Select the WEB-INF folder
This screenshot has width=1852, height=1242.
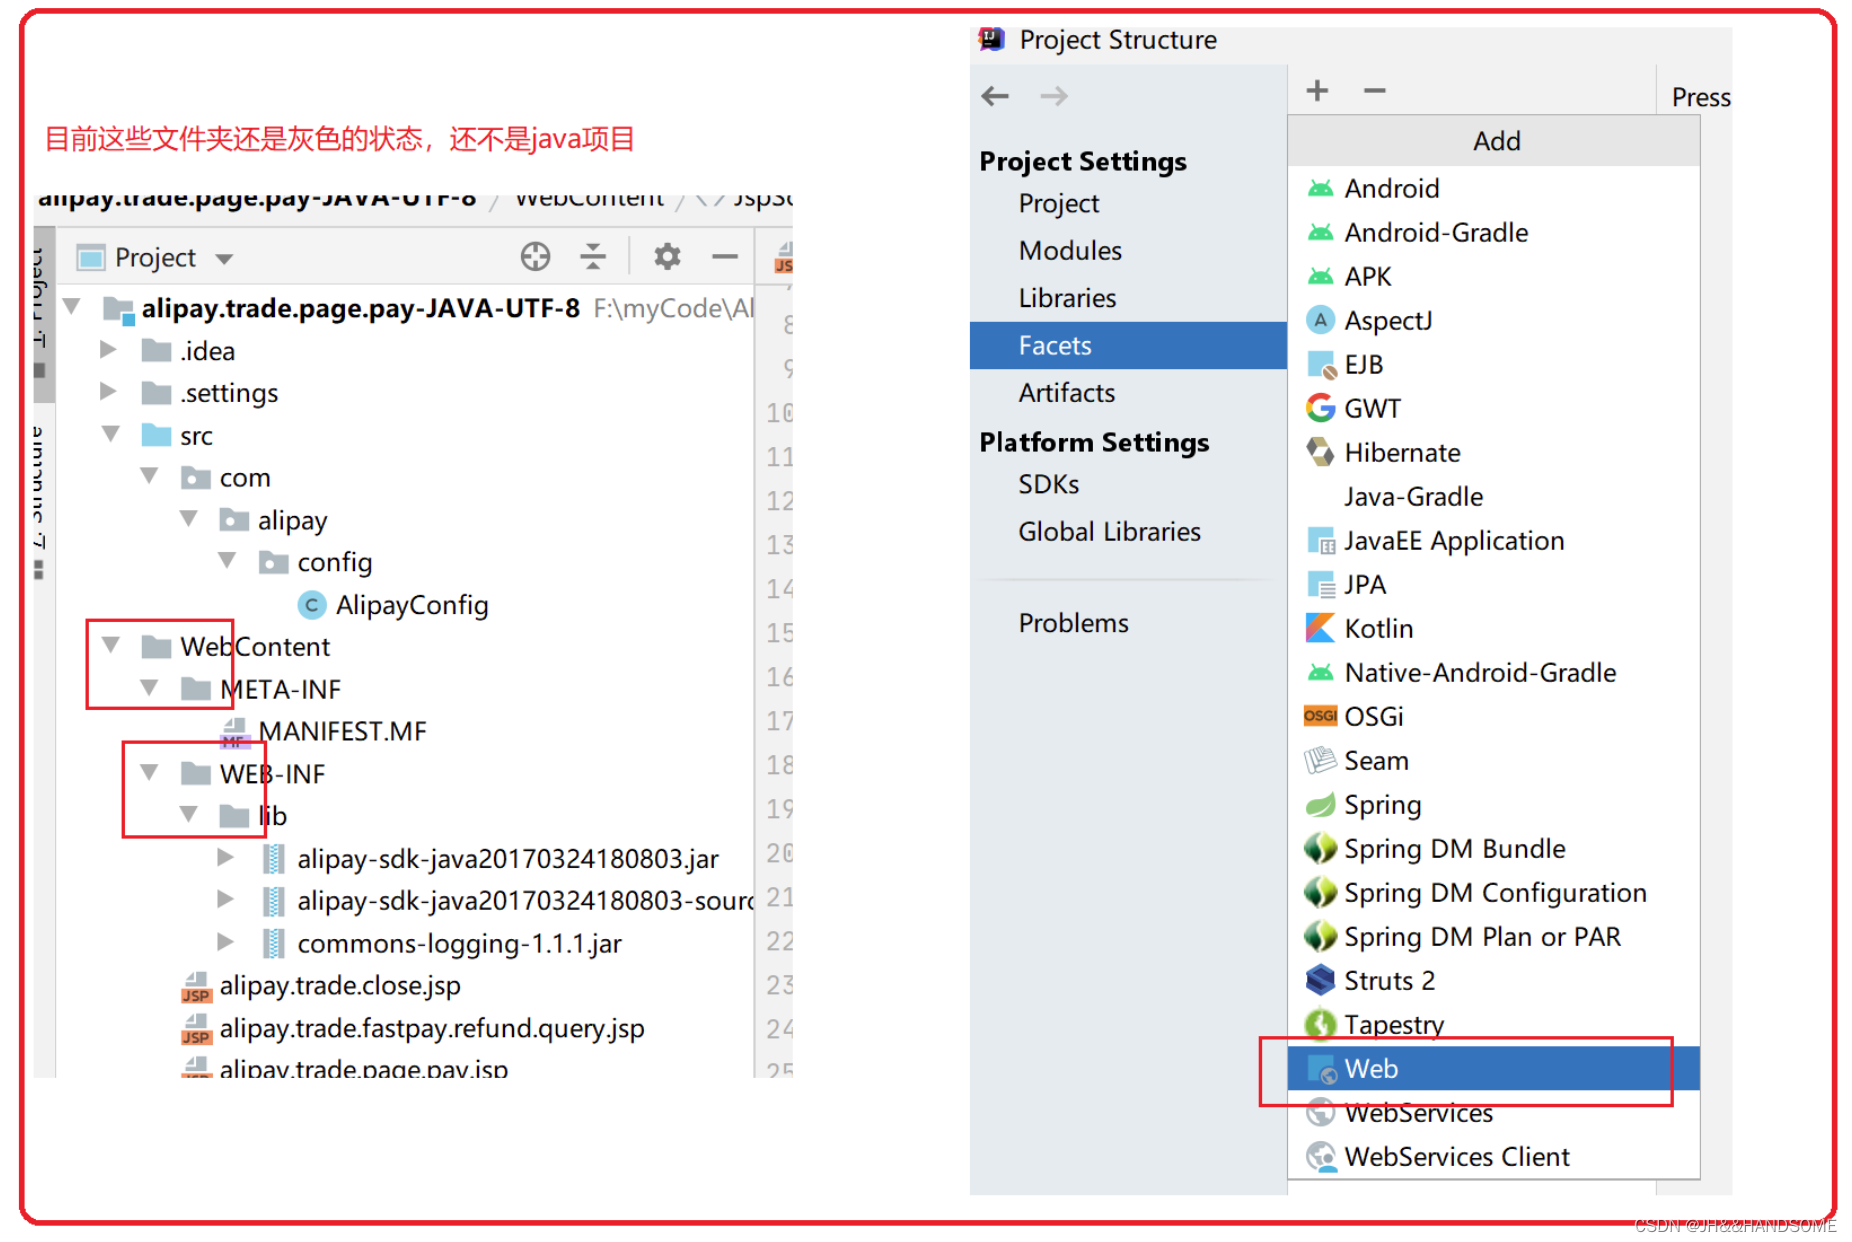(x=252, y=774)
